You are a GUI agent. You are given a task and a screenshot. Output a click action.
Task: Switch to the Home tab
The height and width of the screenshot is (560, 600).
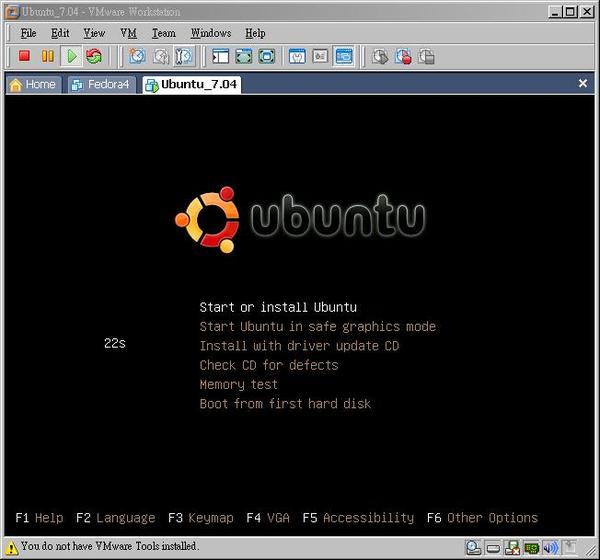coord(33,84)
